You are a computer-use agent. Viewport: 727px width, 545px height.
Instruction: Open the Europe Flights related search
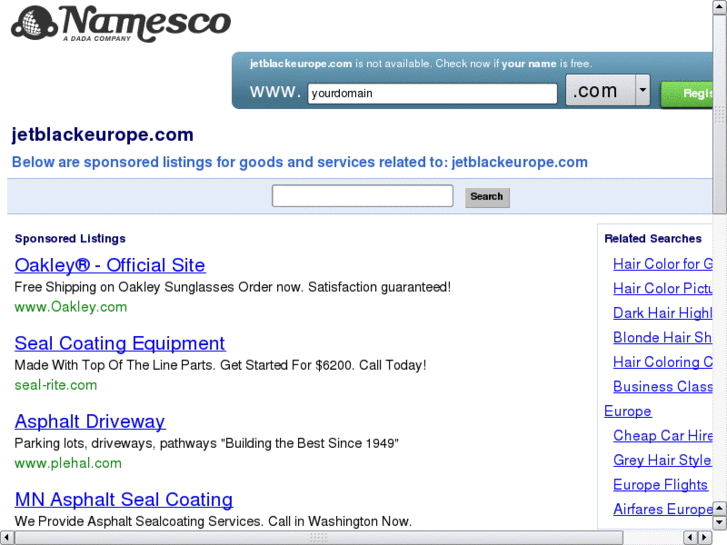click(x=660, y=485)
